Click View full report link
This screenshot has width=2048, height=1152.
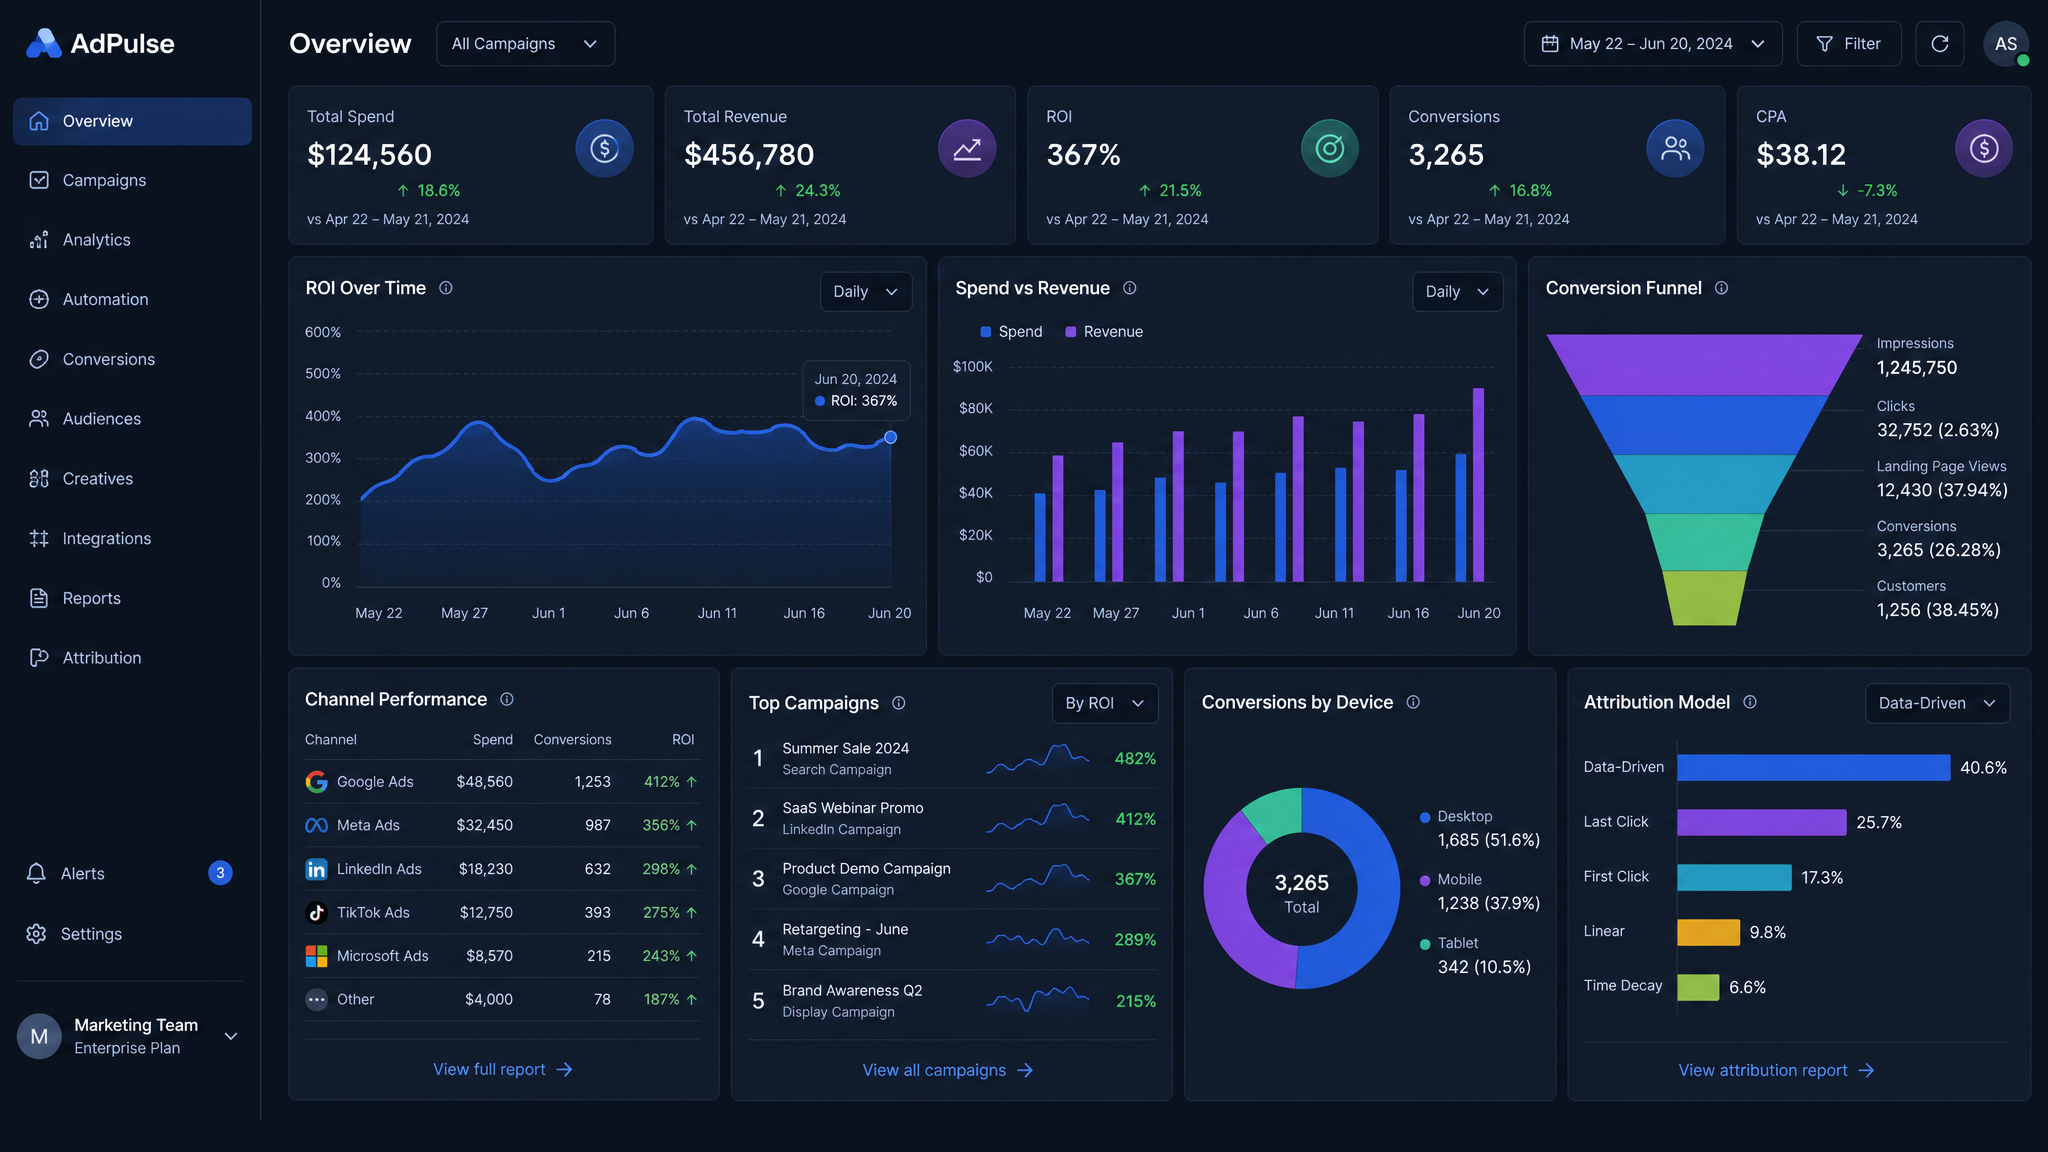pyautogui.click(x=503, y=1069)
